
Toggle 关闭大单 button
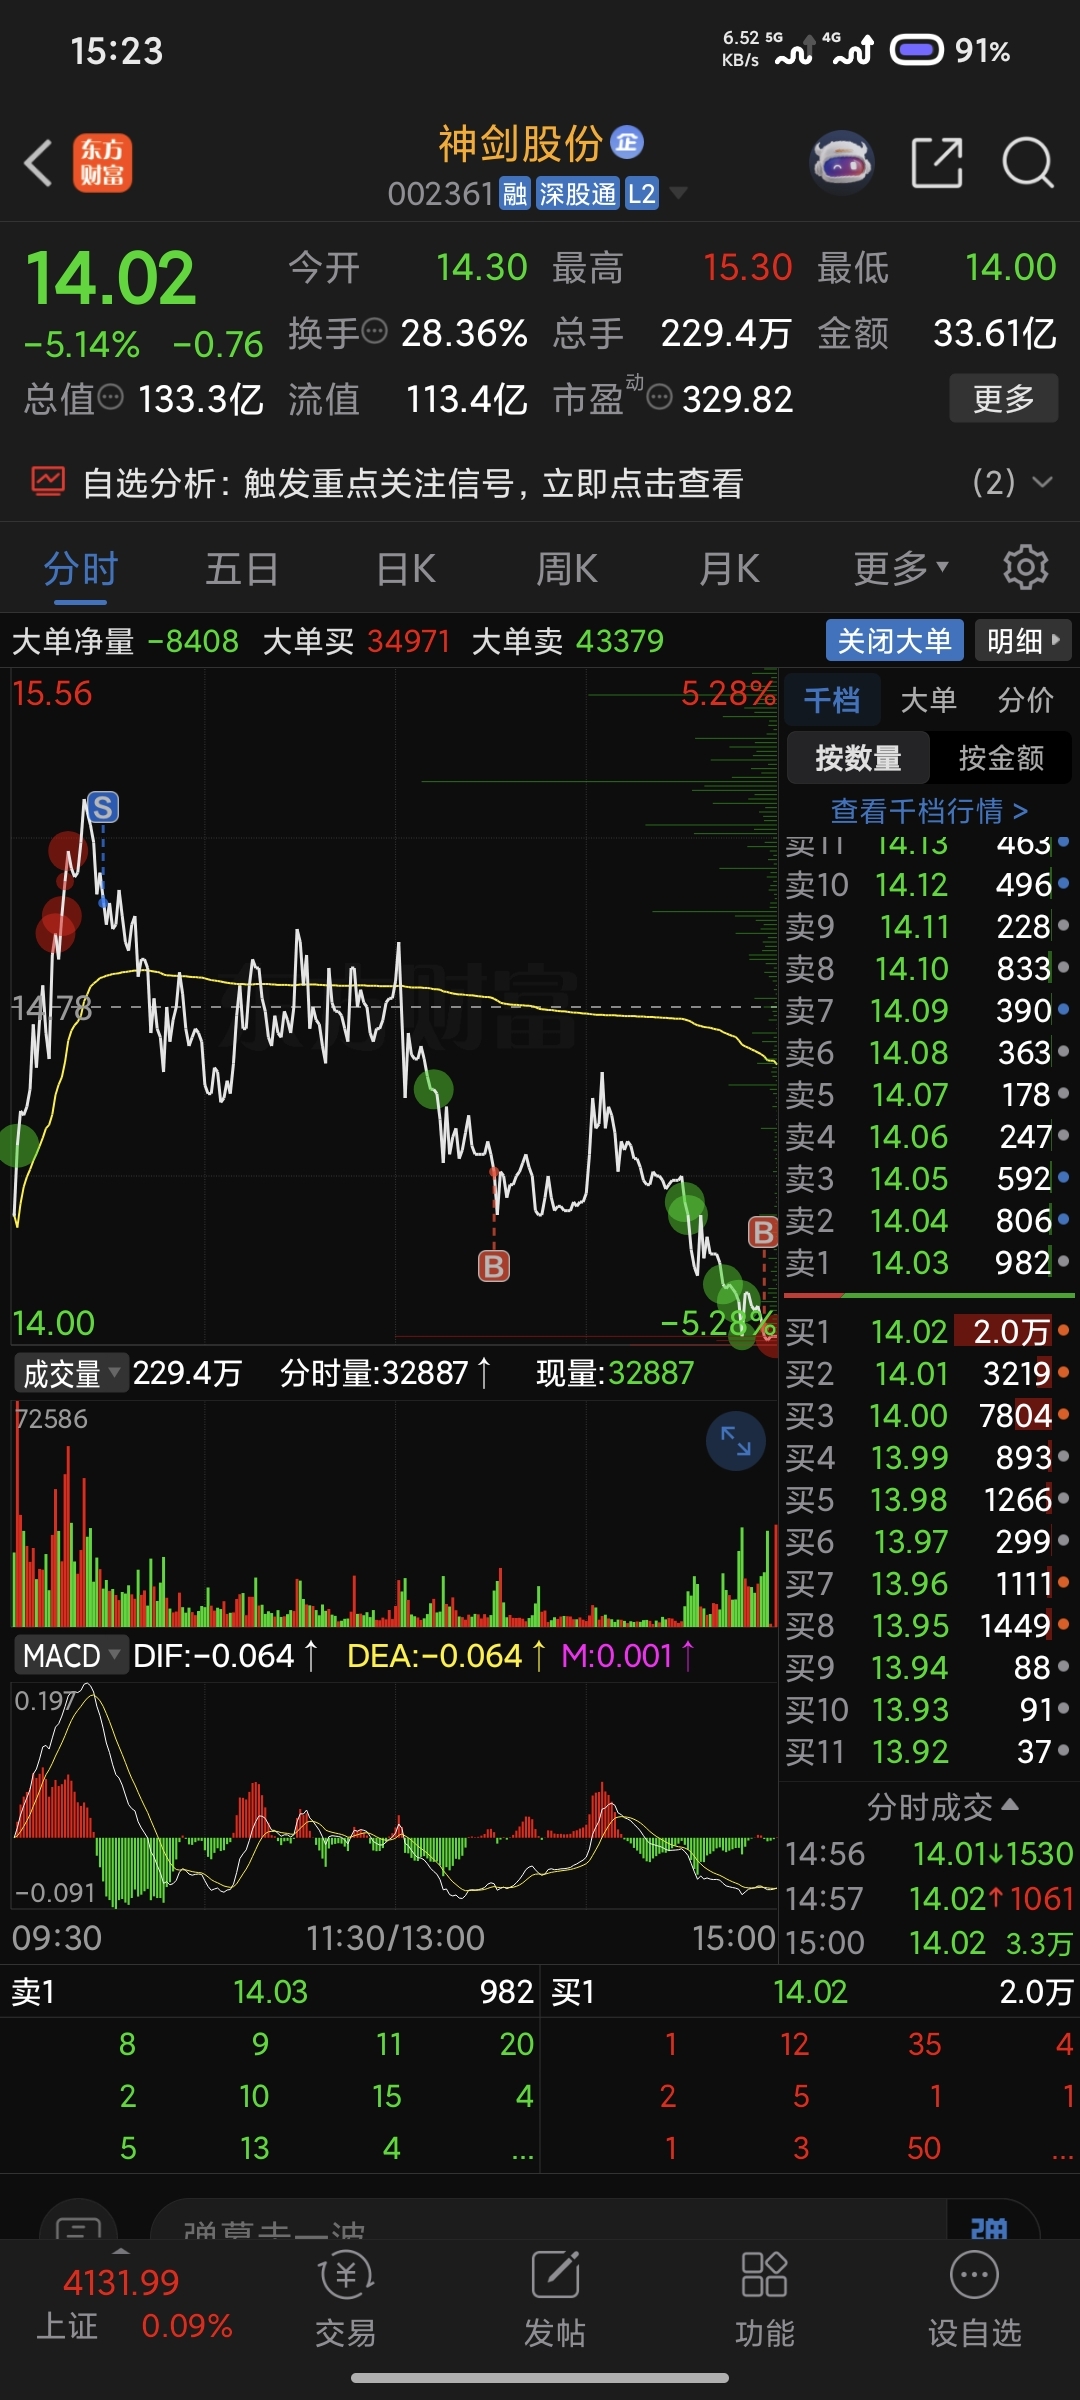(x=894, y=640)
